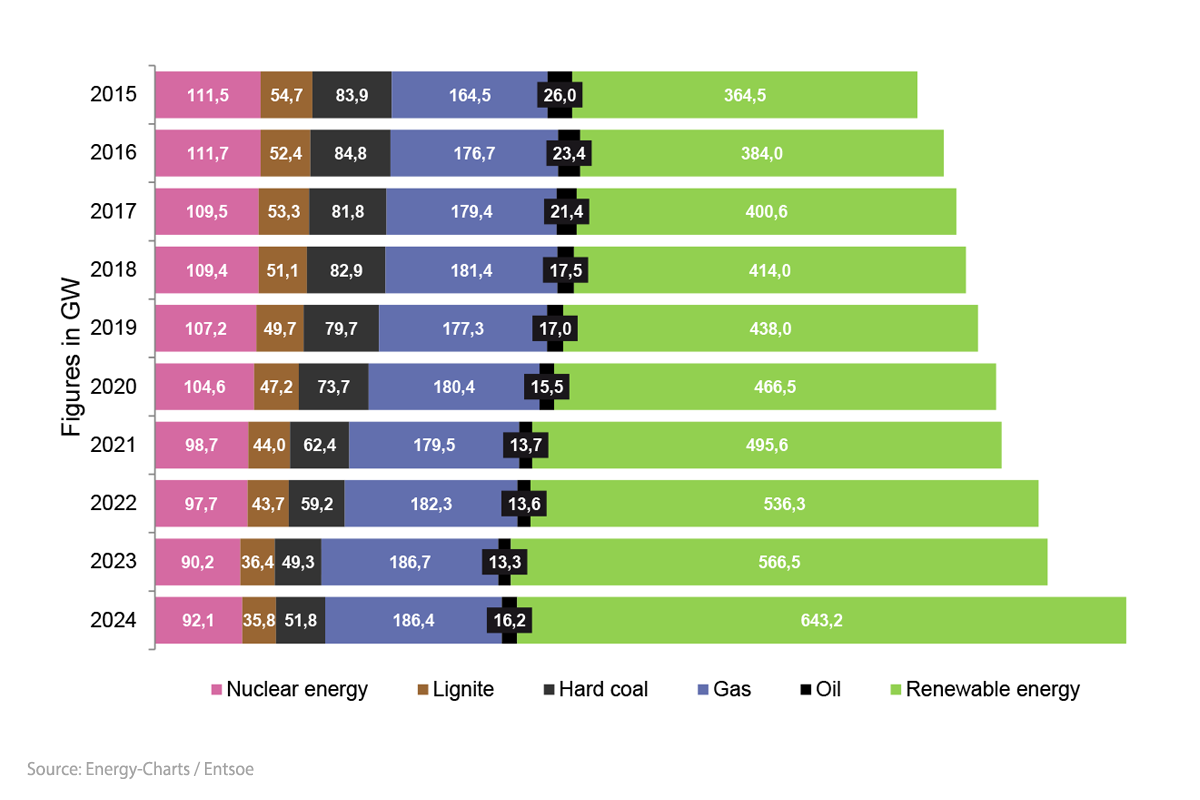Click the dark Hard coal legend swatch

pos(548,690)
